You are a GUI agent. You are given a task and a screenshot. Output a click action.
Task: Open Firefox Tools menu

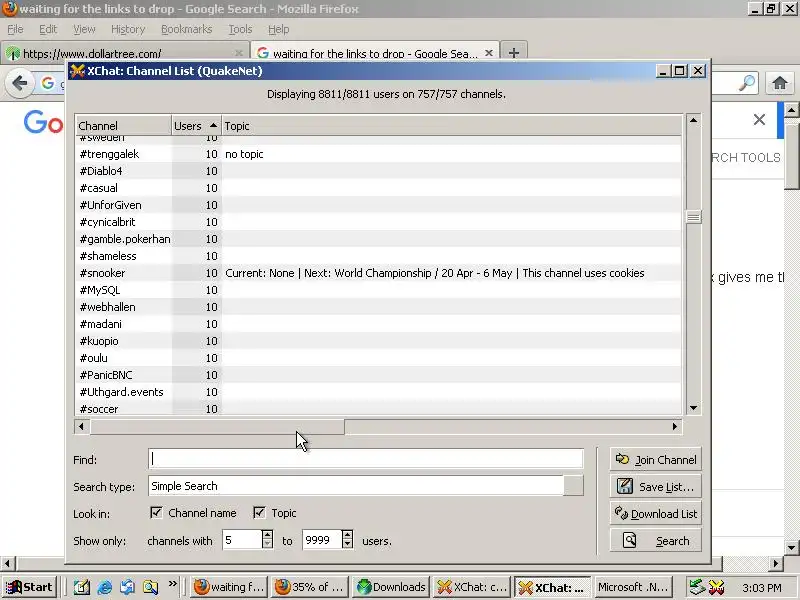click(240, 29)
